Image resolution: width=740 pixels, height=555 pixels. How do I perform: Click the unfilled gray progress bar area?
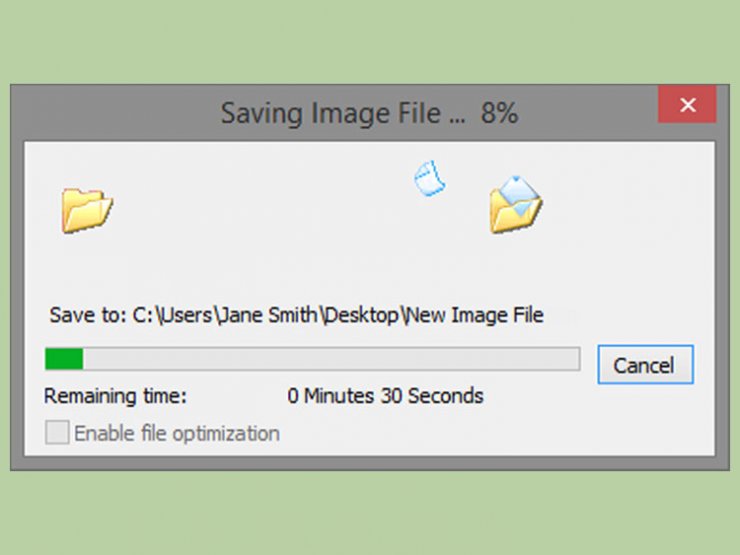(331, 359)
